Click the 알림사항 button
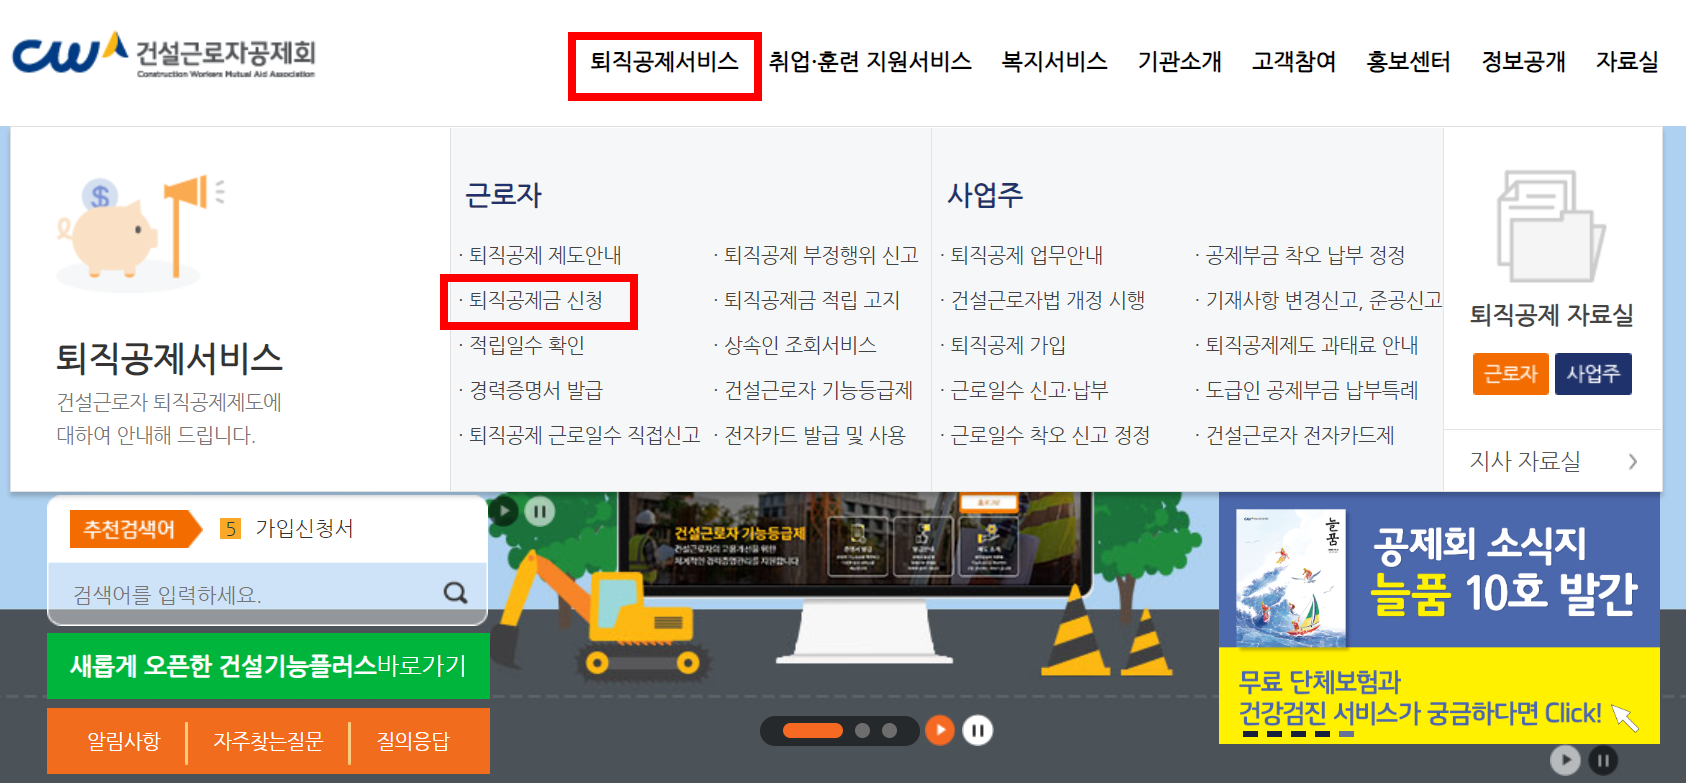 click(x=123, y=741)
